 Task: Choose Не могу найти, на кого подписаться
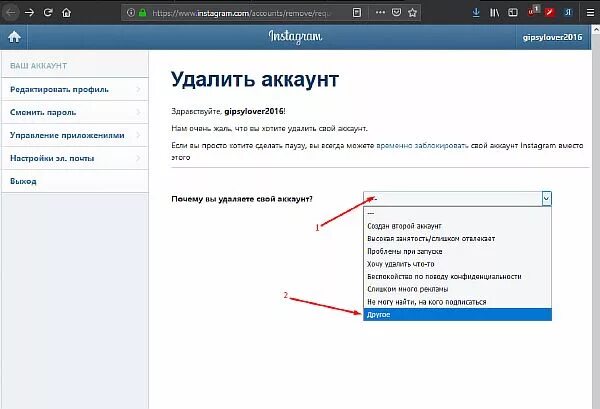pyautogui.click(x=457, y=302)
